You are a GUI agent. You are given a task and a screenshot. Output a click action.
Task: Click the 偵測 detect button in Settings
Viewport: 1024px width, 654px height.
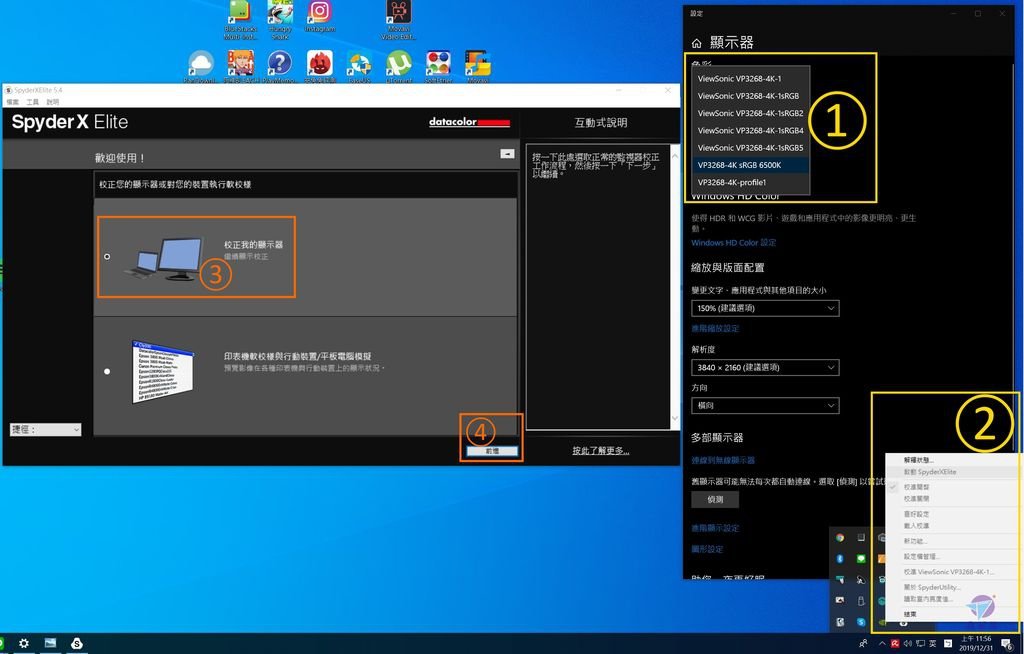[x=715, y=499]
